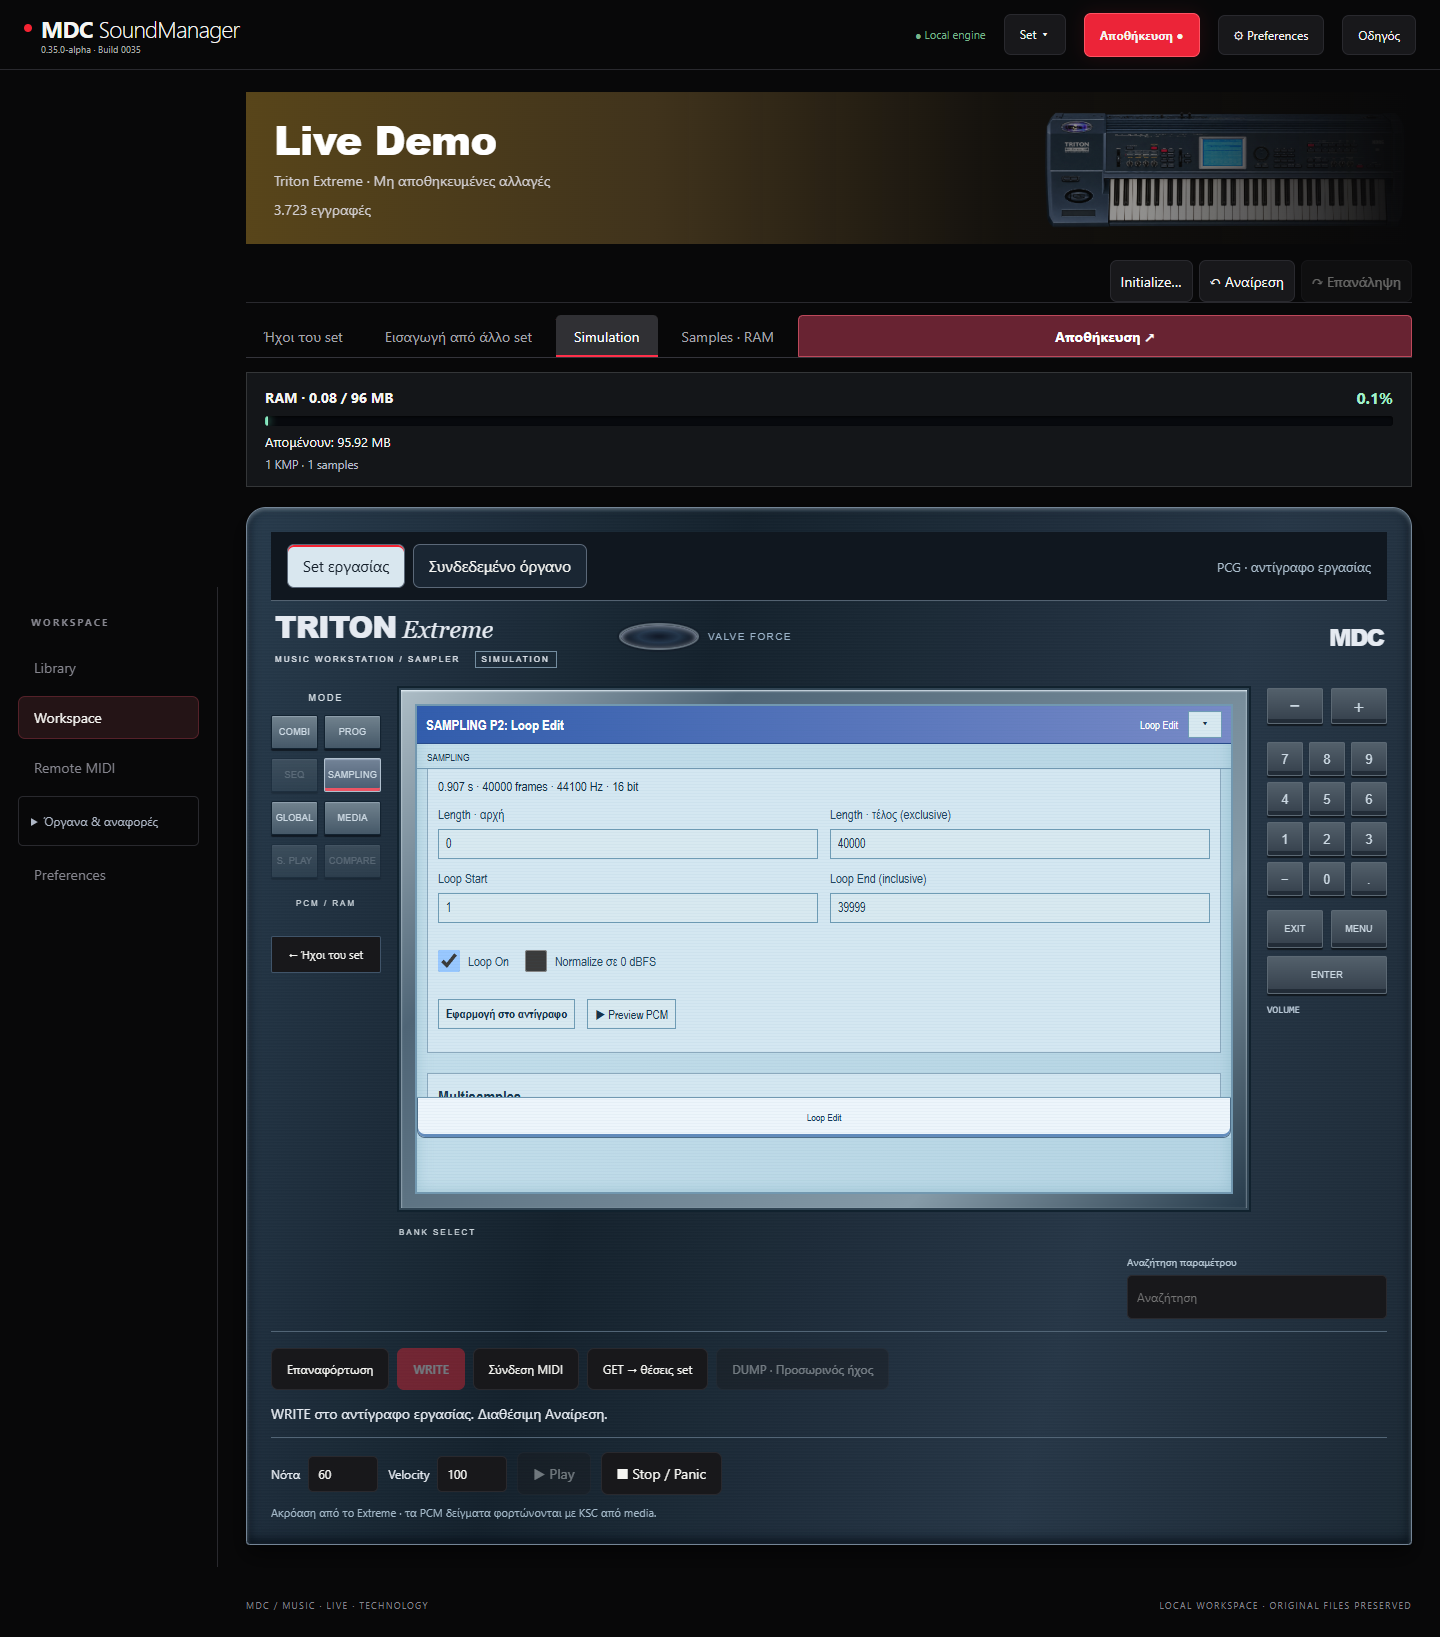Click the Αναζήτηση parameter search field
1440x1637 pixels.
coord(1256,1297)
